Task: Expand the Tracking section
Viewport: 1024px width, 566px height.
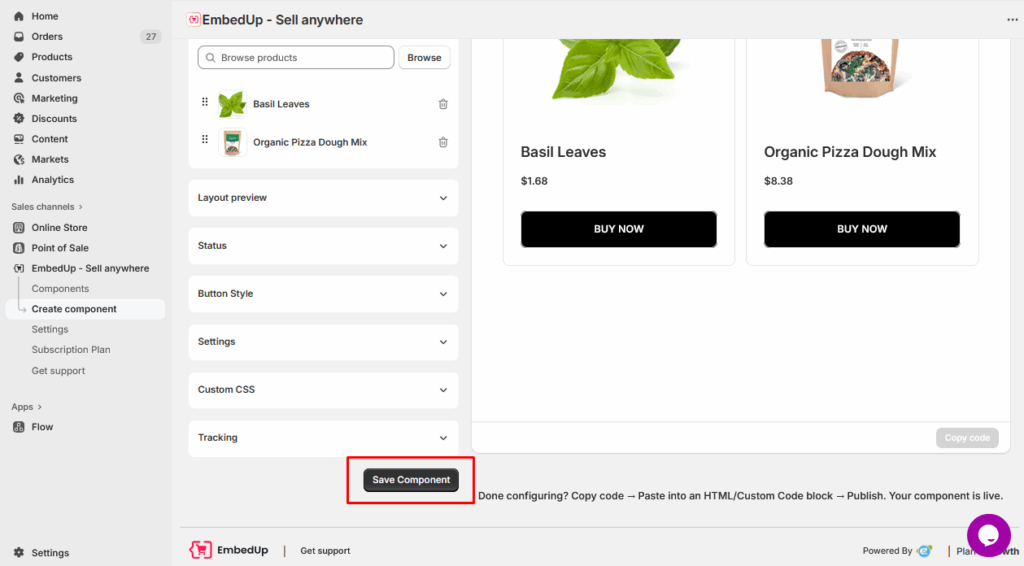Action: (x=323, y=438)
